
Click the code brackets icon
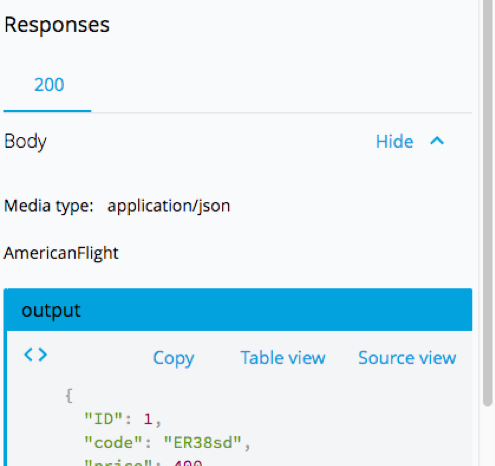(36, 355)
